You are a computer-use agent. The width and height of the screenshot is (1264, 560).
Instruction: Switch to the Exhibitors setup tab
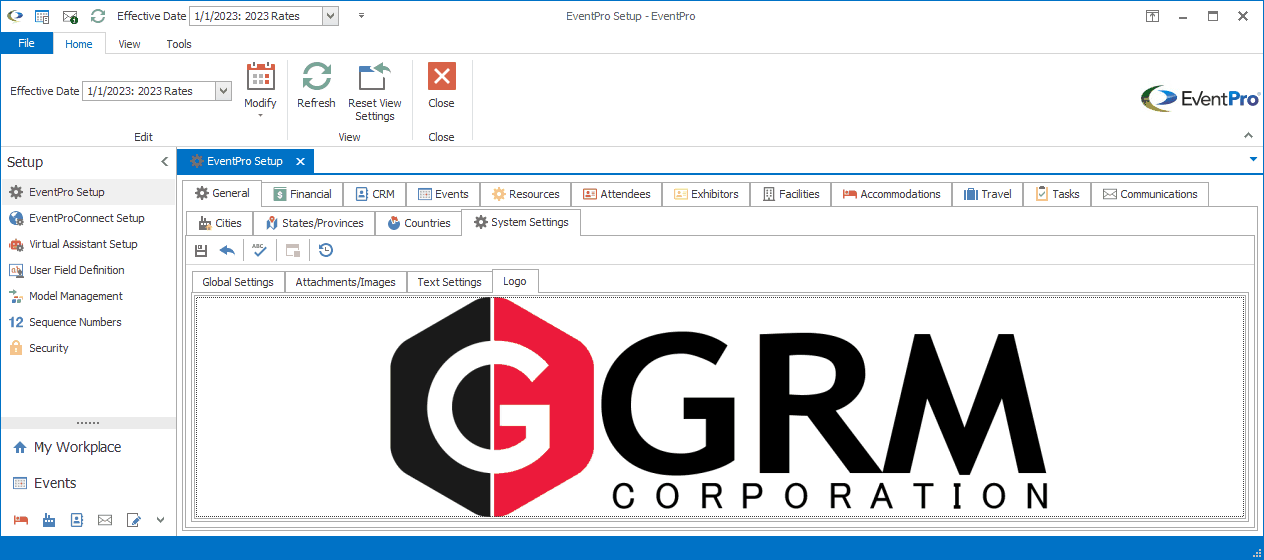(706, 194)
